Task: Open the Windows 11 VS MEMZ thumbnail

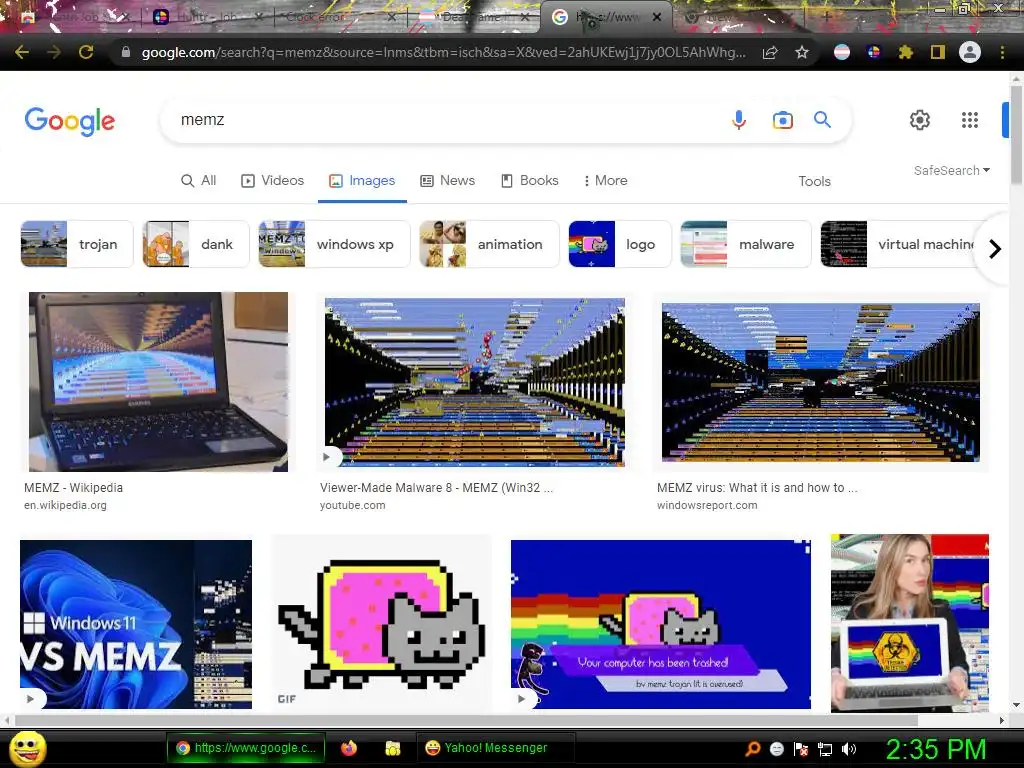Action: (136, 624)
